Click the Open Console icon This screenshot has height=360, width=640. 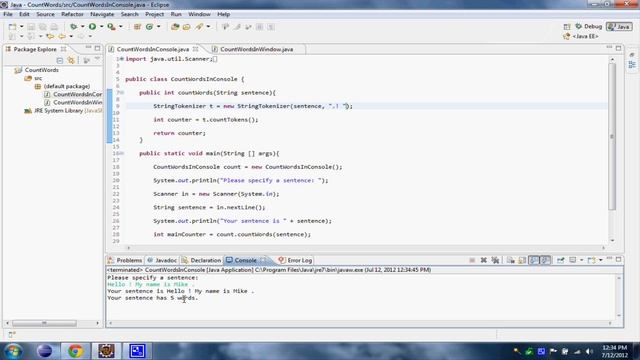click(x=591, y=260)
